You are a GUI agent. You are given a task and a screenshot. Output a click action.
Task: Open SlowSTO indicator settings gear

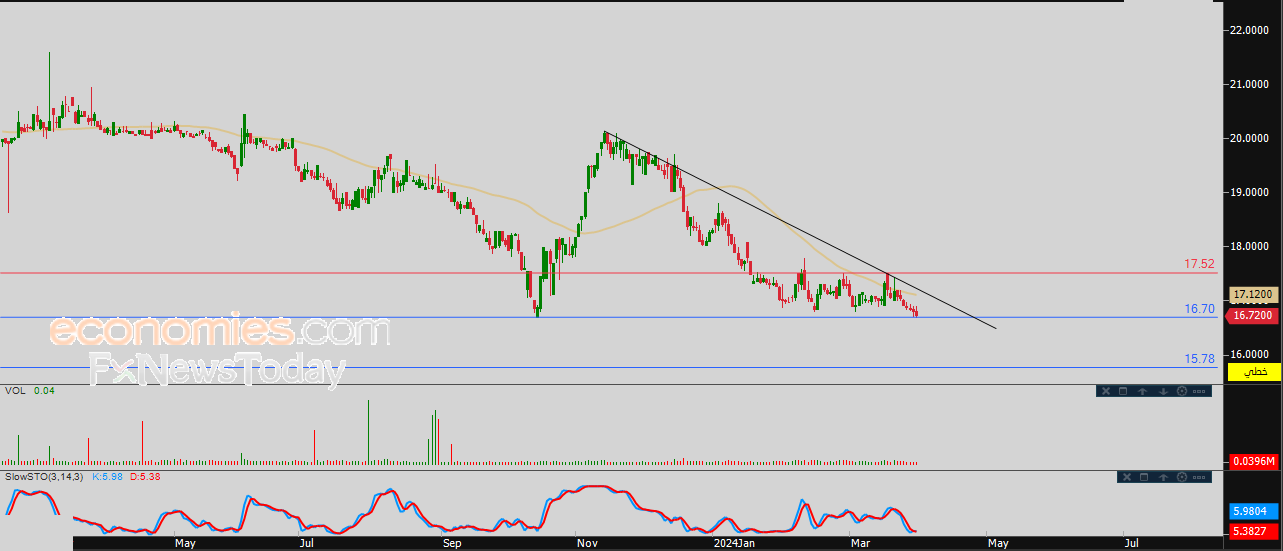(1182, 477)
